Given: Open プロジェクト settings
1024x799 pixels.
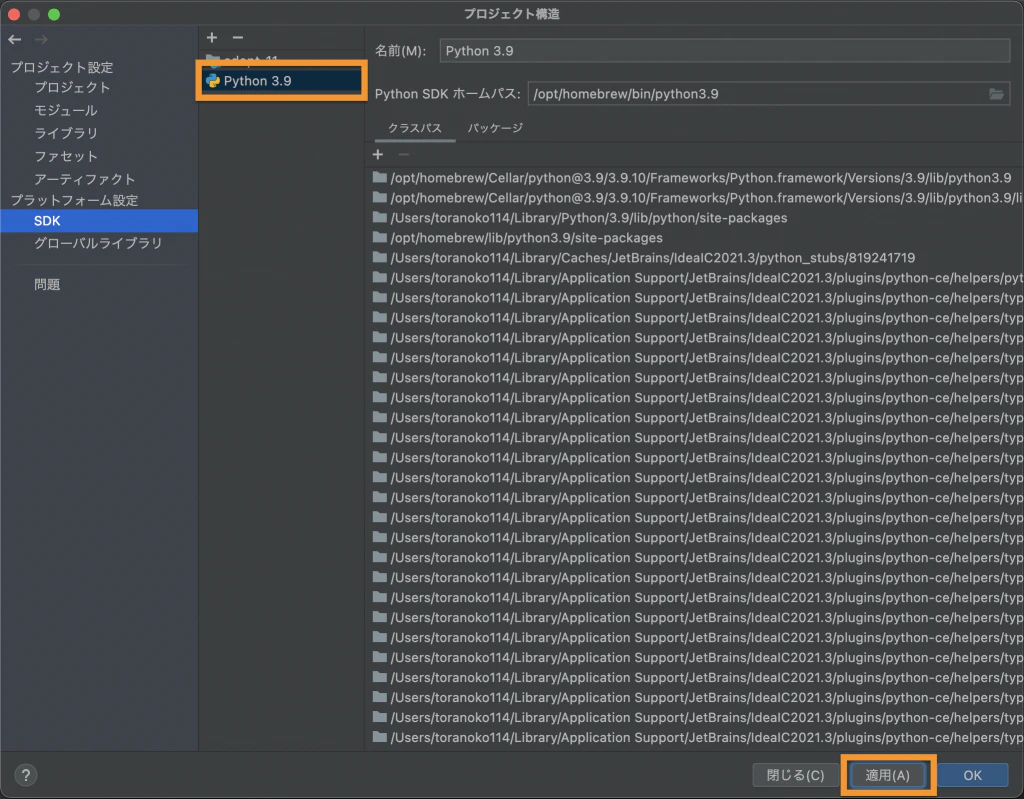Looking at the screenshot, I should (x=72, y=87).
